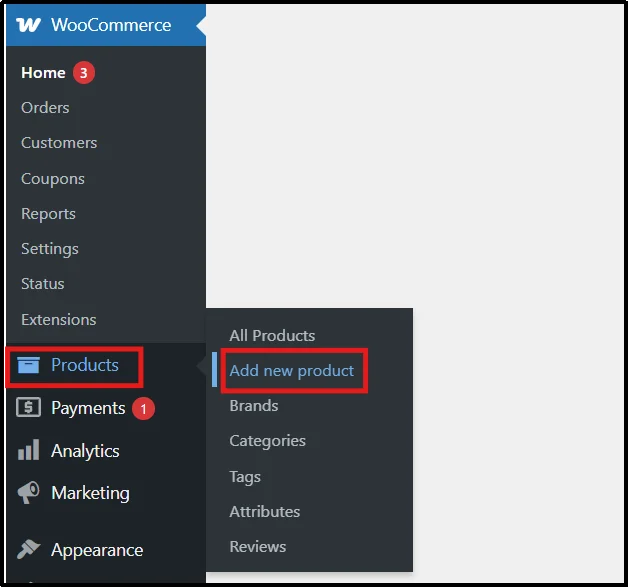
Task: Open the Orders page
Action: [x=45, y=108]
